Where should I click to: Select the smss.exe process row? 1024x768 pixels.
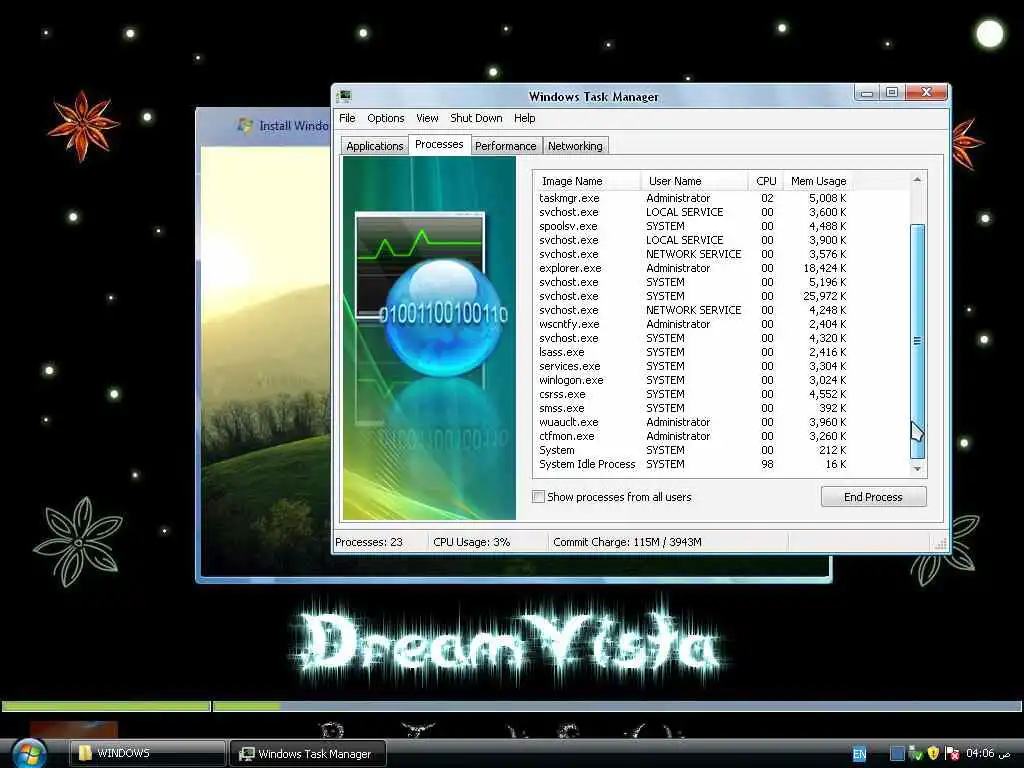coord(693,408)
